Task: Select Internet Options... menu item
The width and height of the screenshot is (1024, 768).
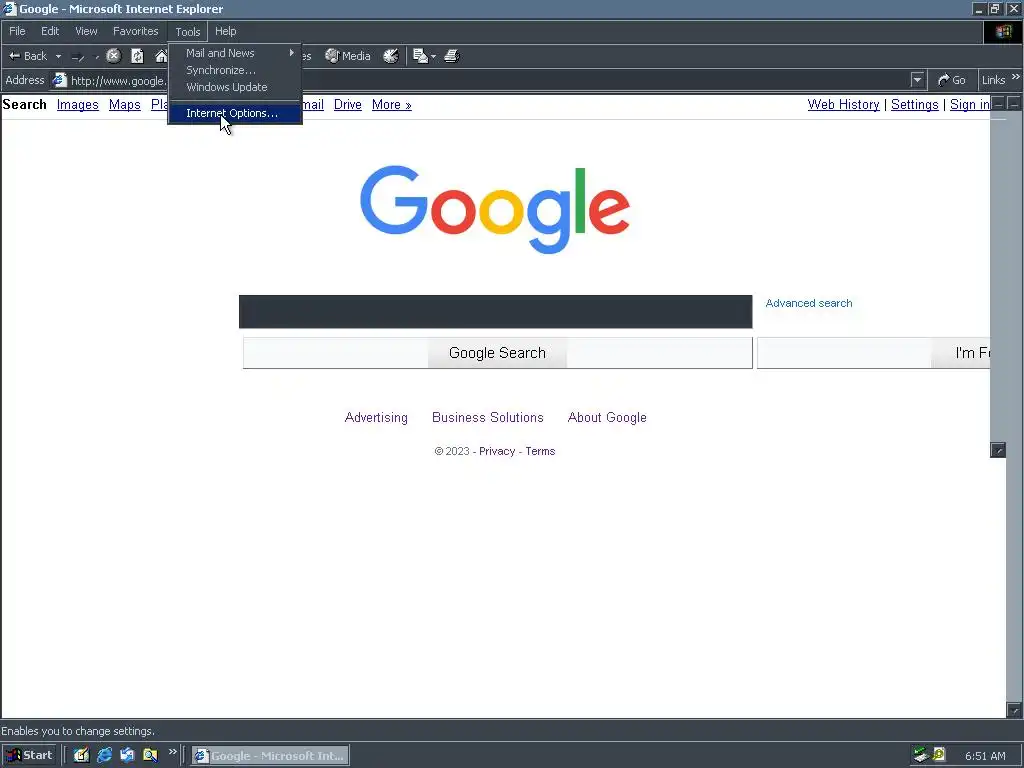Action: (235, 113)
